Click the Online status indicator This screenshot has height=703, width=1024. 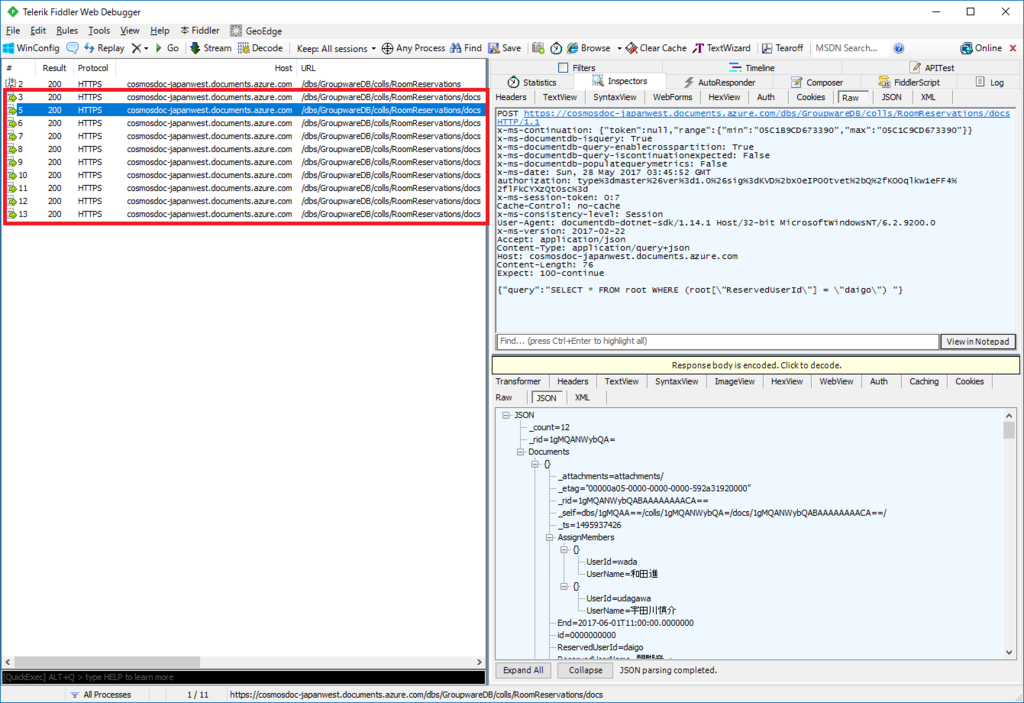click(x=981, y=48)
